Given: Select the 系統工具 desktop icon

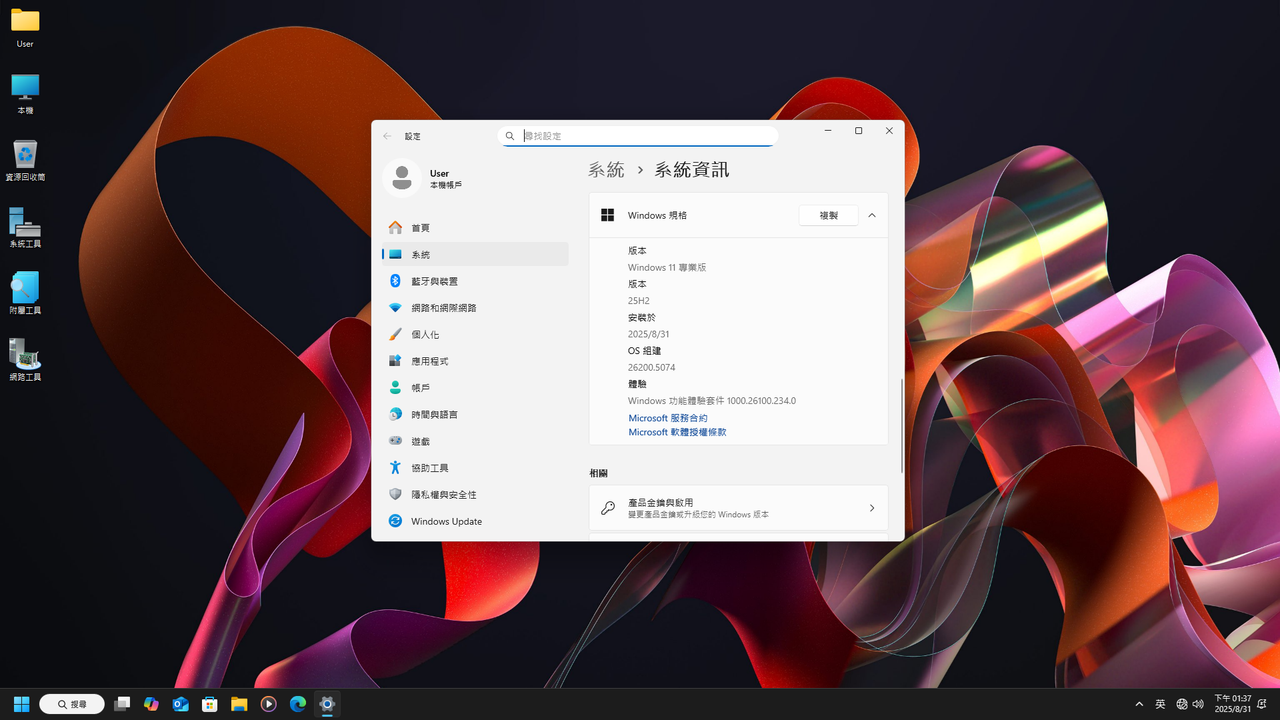Looking at the screenshot, I should 25,227.
